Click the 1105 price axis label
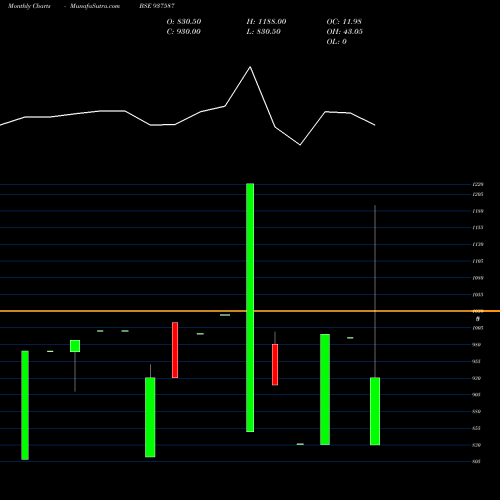The image size is (500, 500). pos(478,261)
